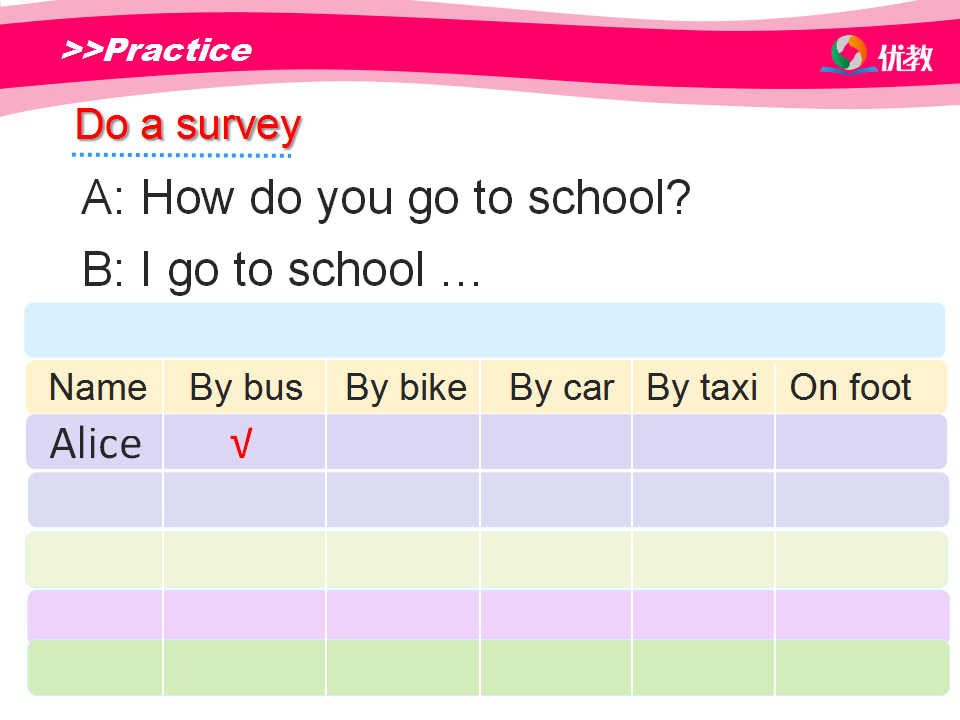Screen dimensions: 960x720
Task: Tick the By car cell in Alice's row
Action: point(556,443)
